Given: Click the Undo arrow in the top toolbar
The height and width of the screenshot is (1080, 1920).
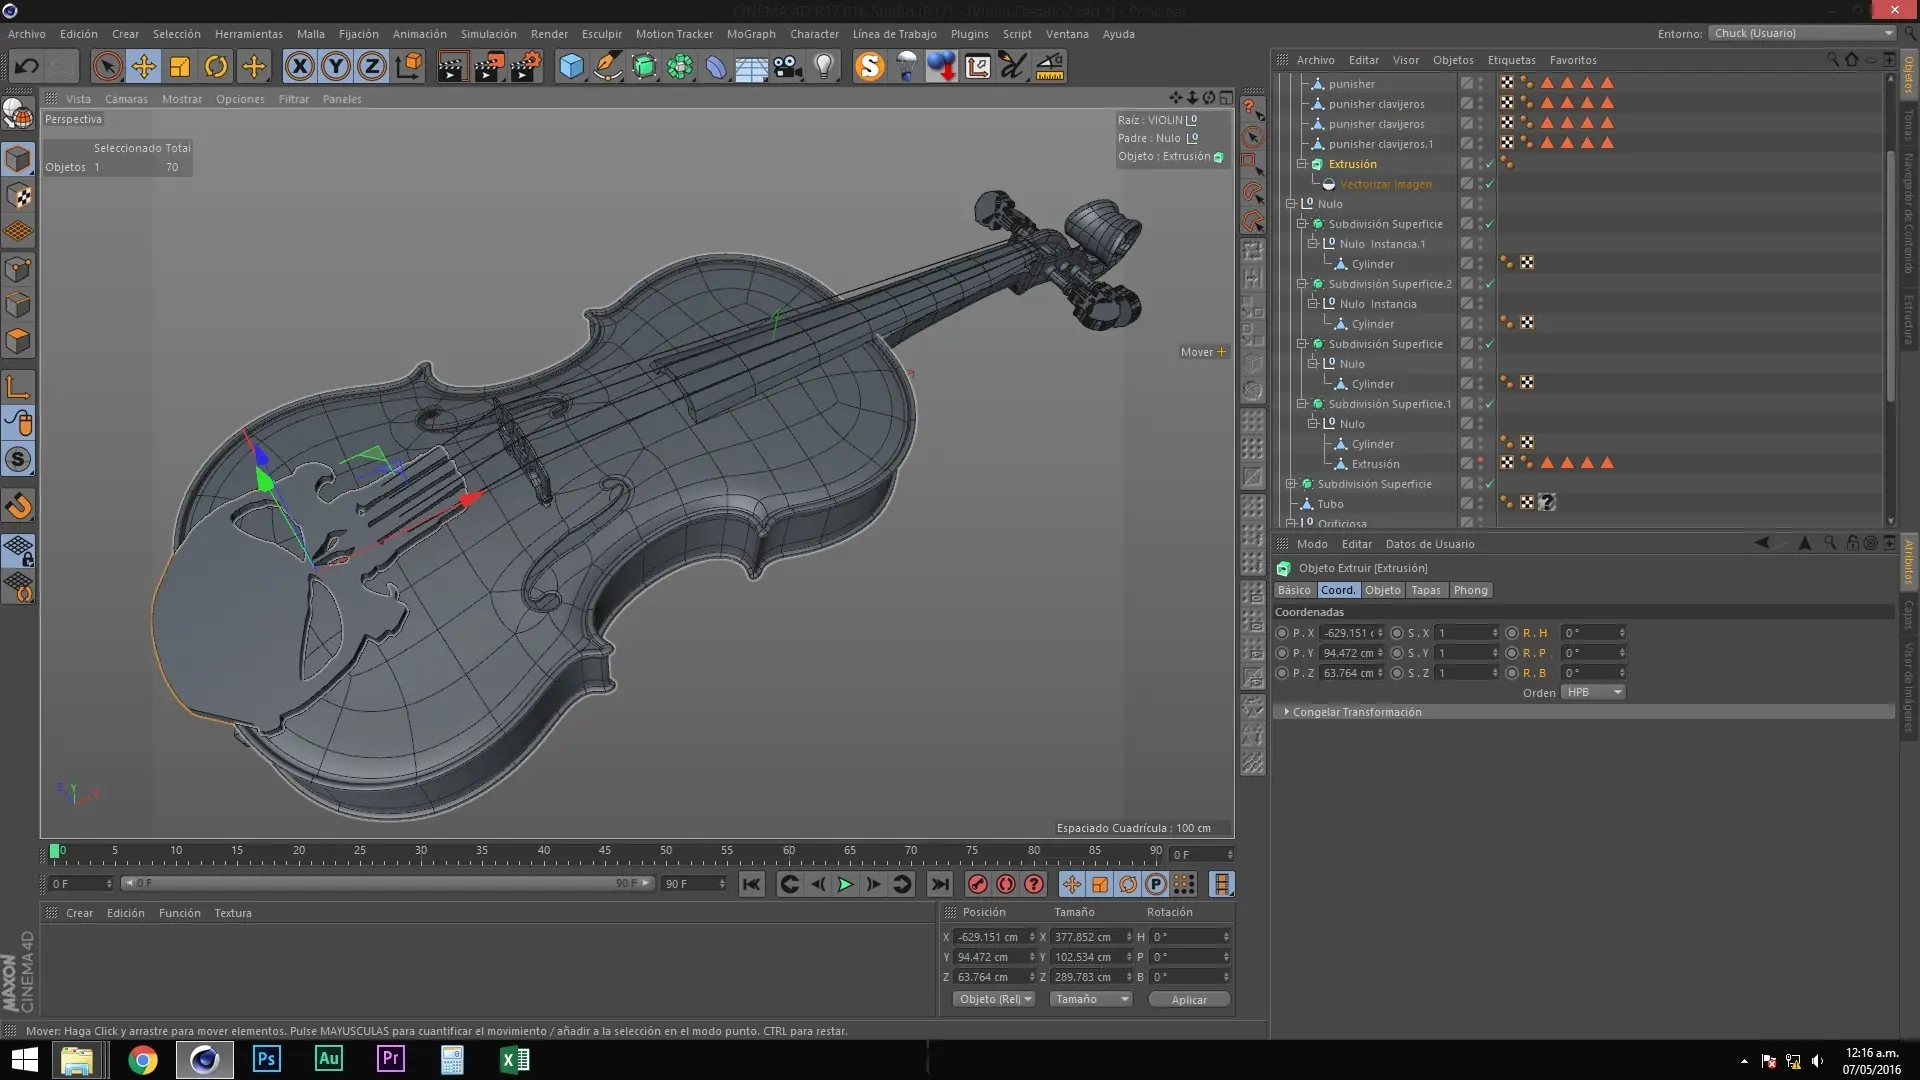Looking at the screenshot, I should [x=27, y=67].
